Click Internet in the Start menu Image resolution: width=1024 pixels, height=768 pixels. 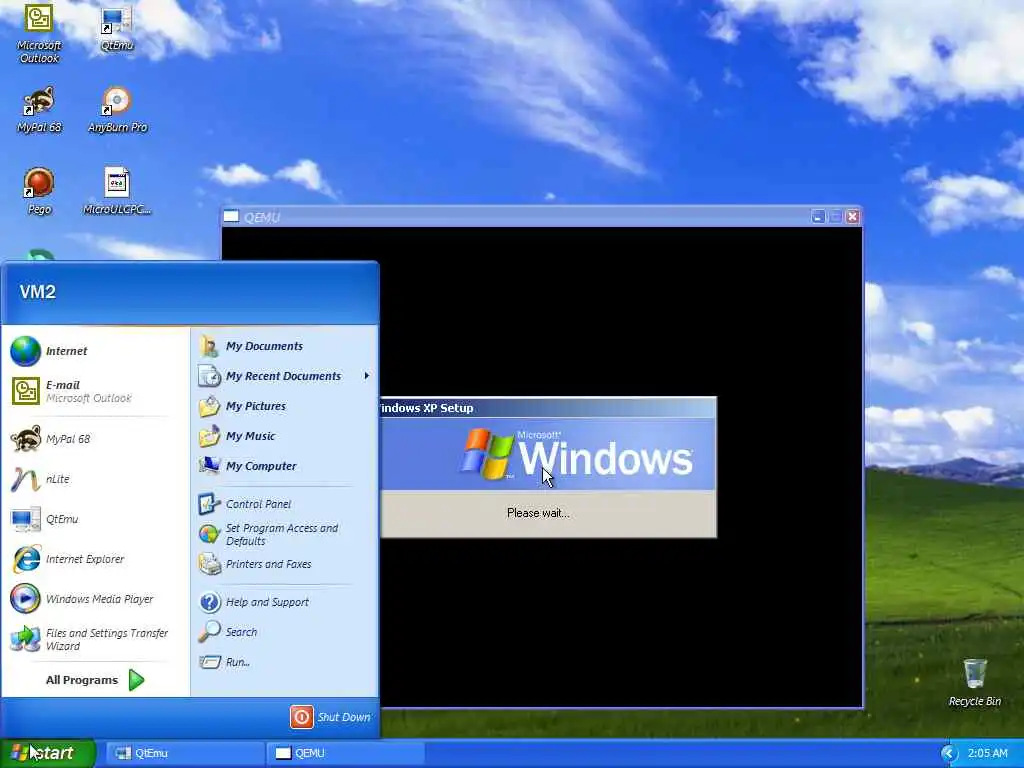(x=95, y=351)
